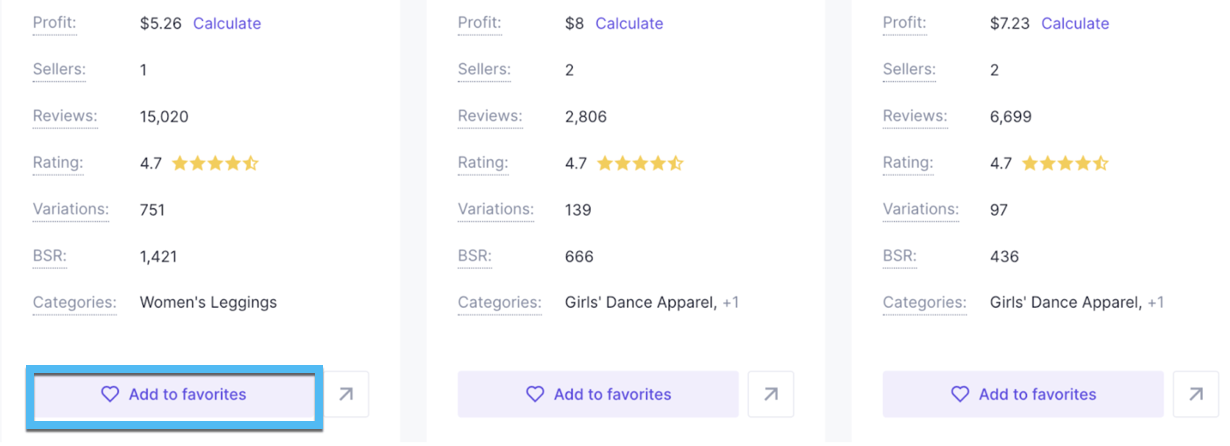Click Girls' Dance Apparel in the BSR 666 card
The height and width of the screenshot is (446, 1230).
(640, 302)
